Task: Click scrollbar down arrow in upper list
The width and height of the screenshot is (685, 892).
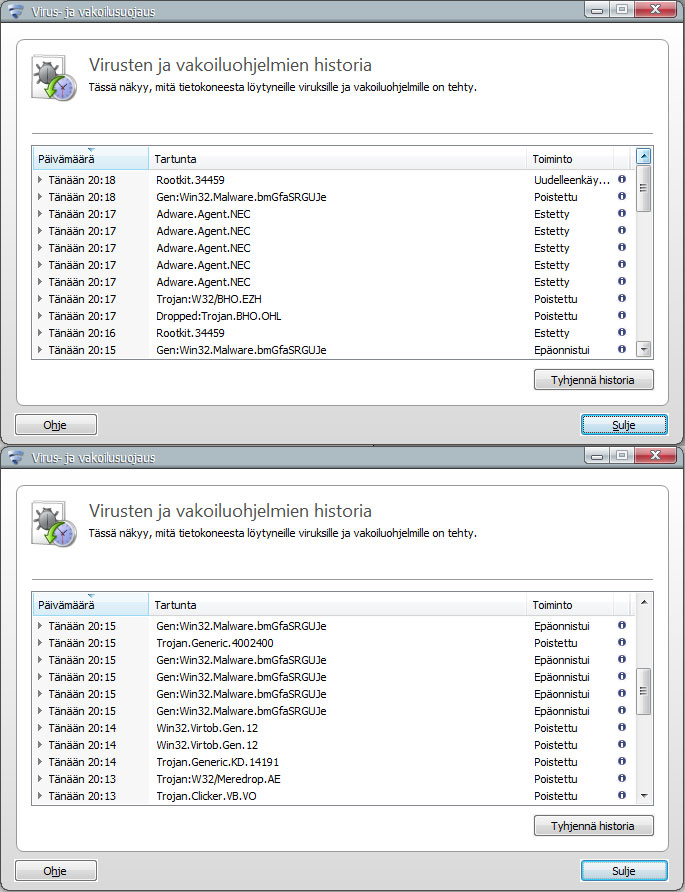Action: [643, 350]
